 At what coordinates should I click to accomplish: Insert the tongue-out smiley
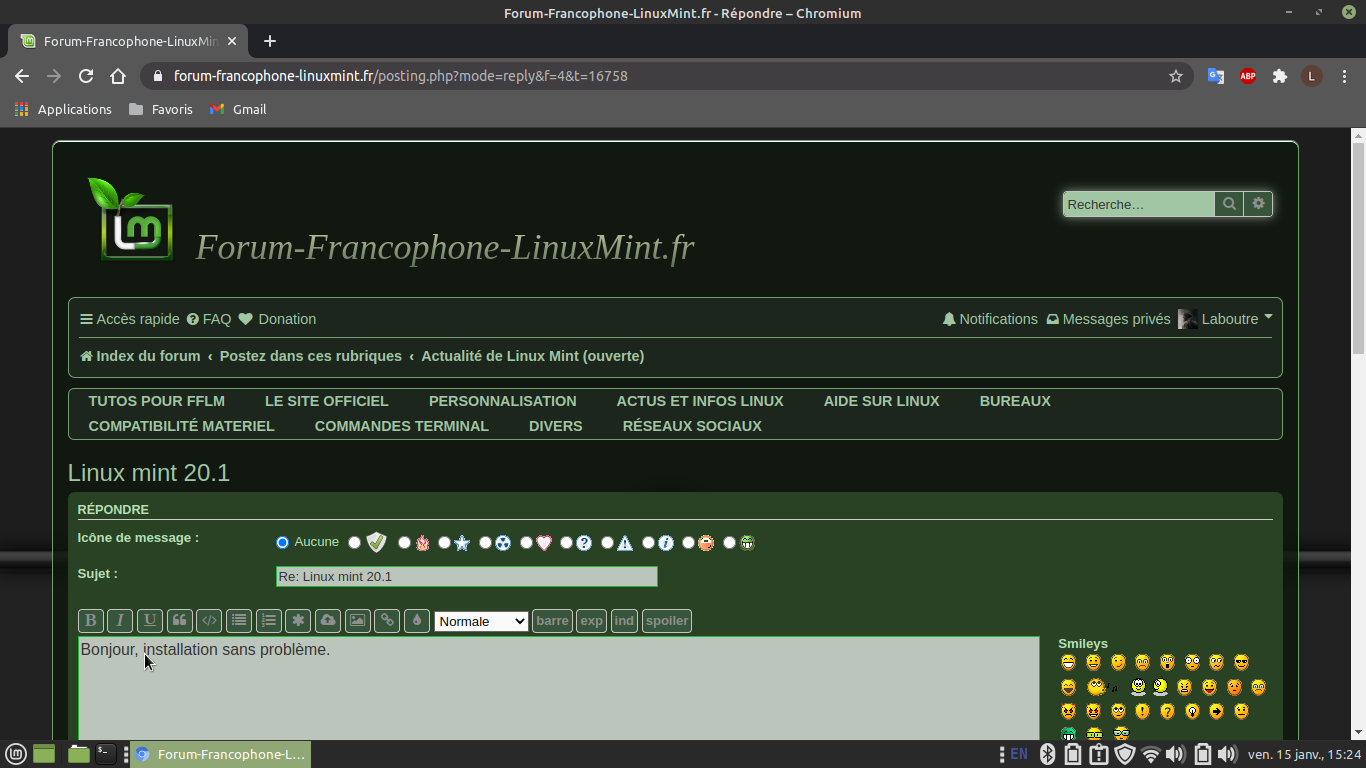(x=1209, y=687)
